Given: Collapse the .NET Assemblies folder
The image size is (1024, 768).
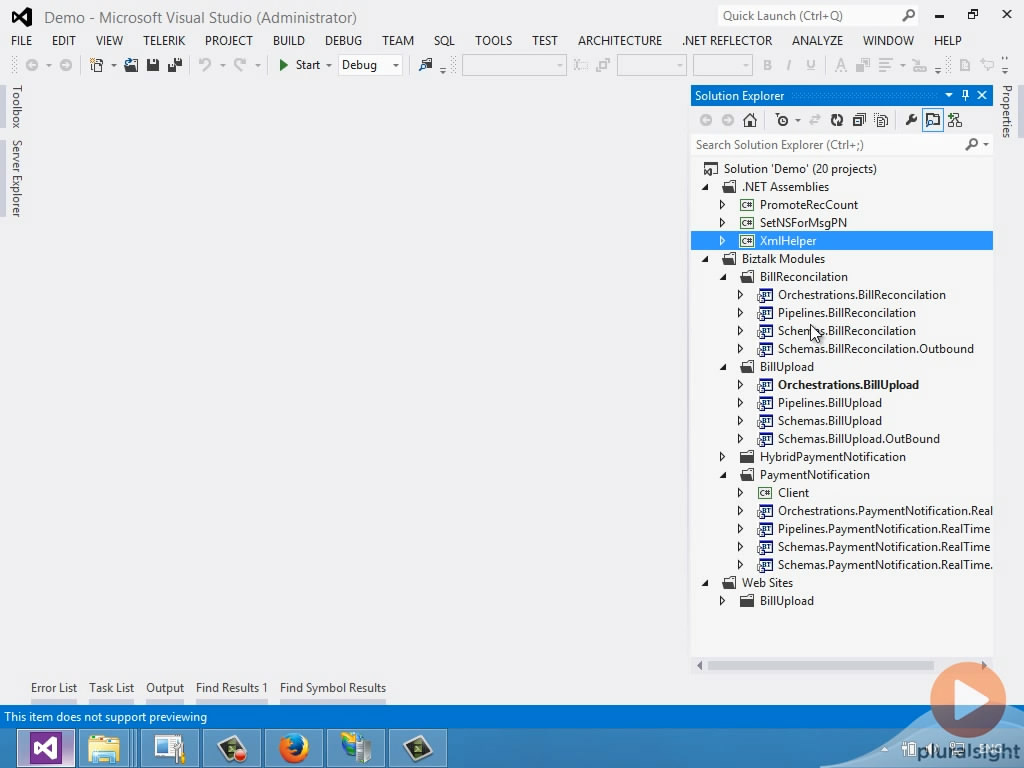Looking at the screenshot, I should (705, 187).
